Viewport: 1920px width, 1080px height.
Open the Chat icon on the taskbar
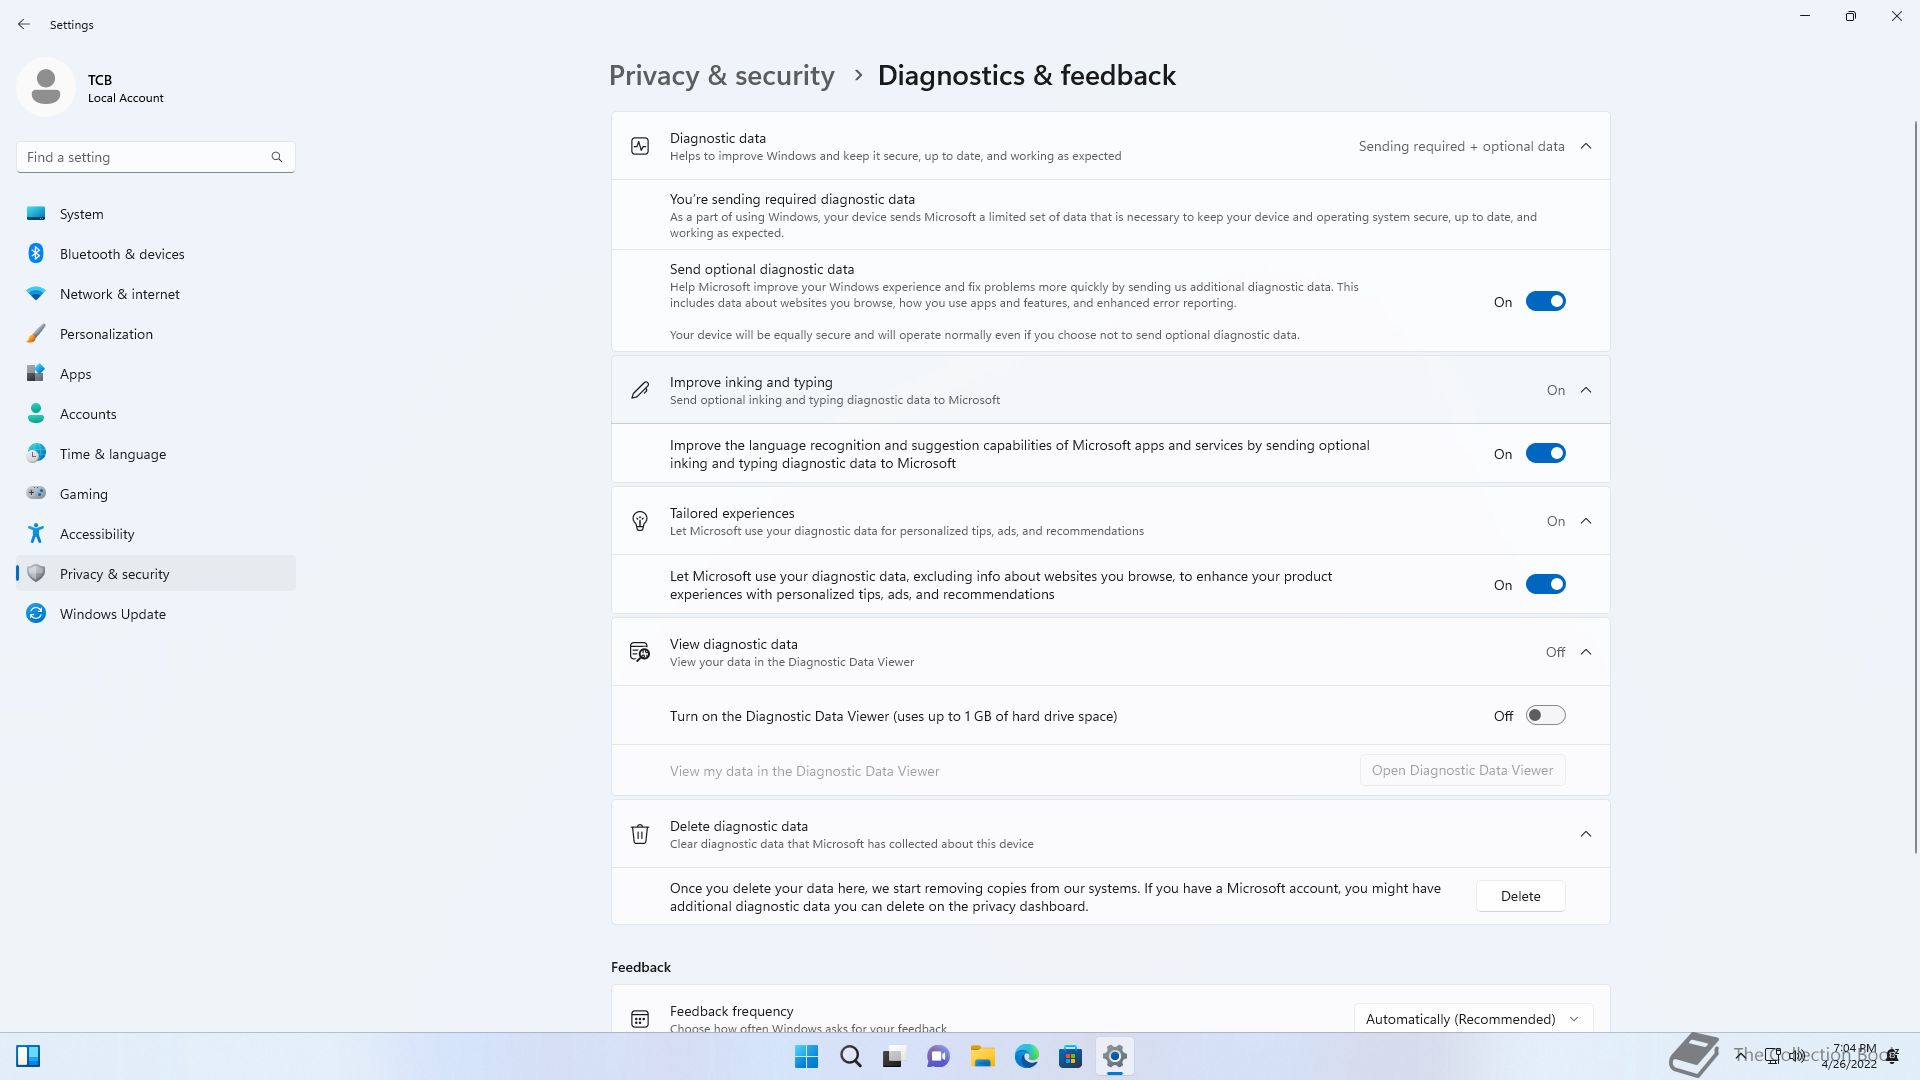coord(938,1057)
